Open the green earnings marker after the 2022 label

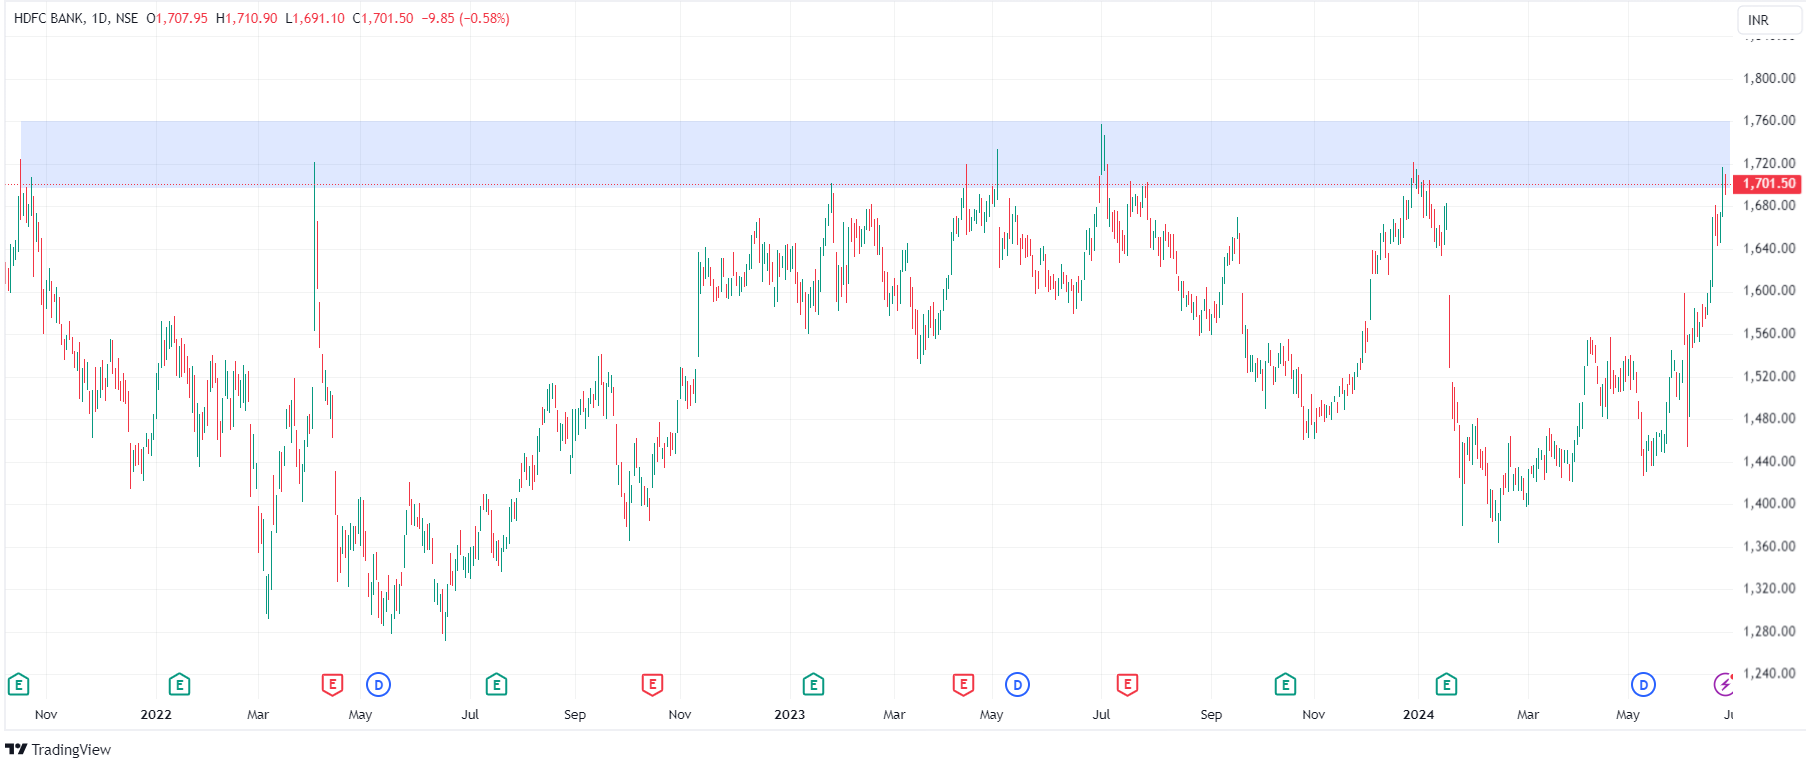[x=179, y=685]
